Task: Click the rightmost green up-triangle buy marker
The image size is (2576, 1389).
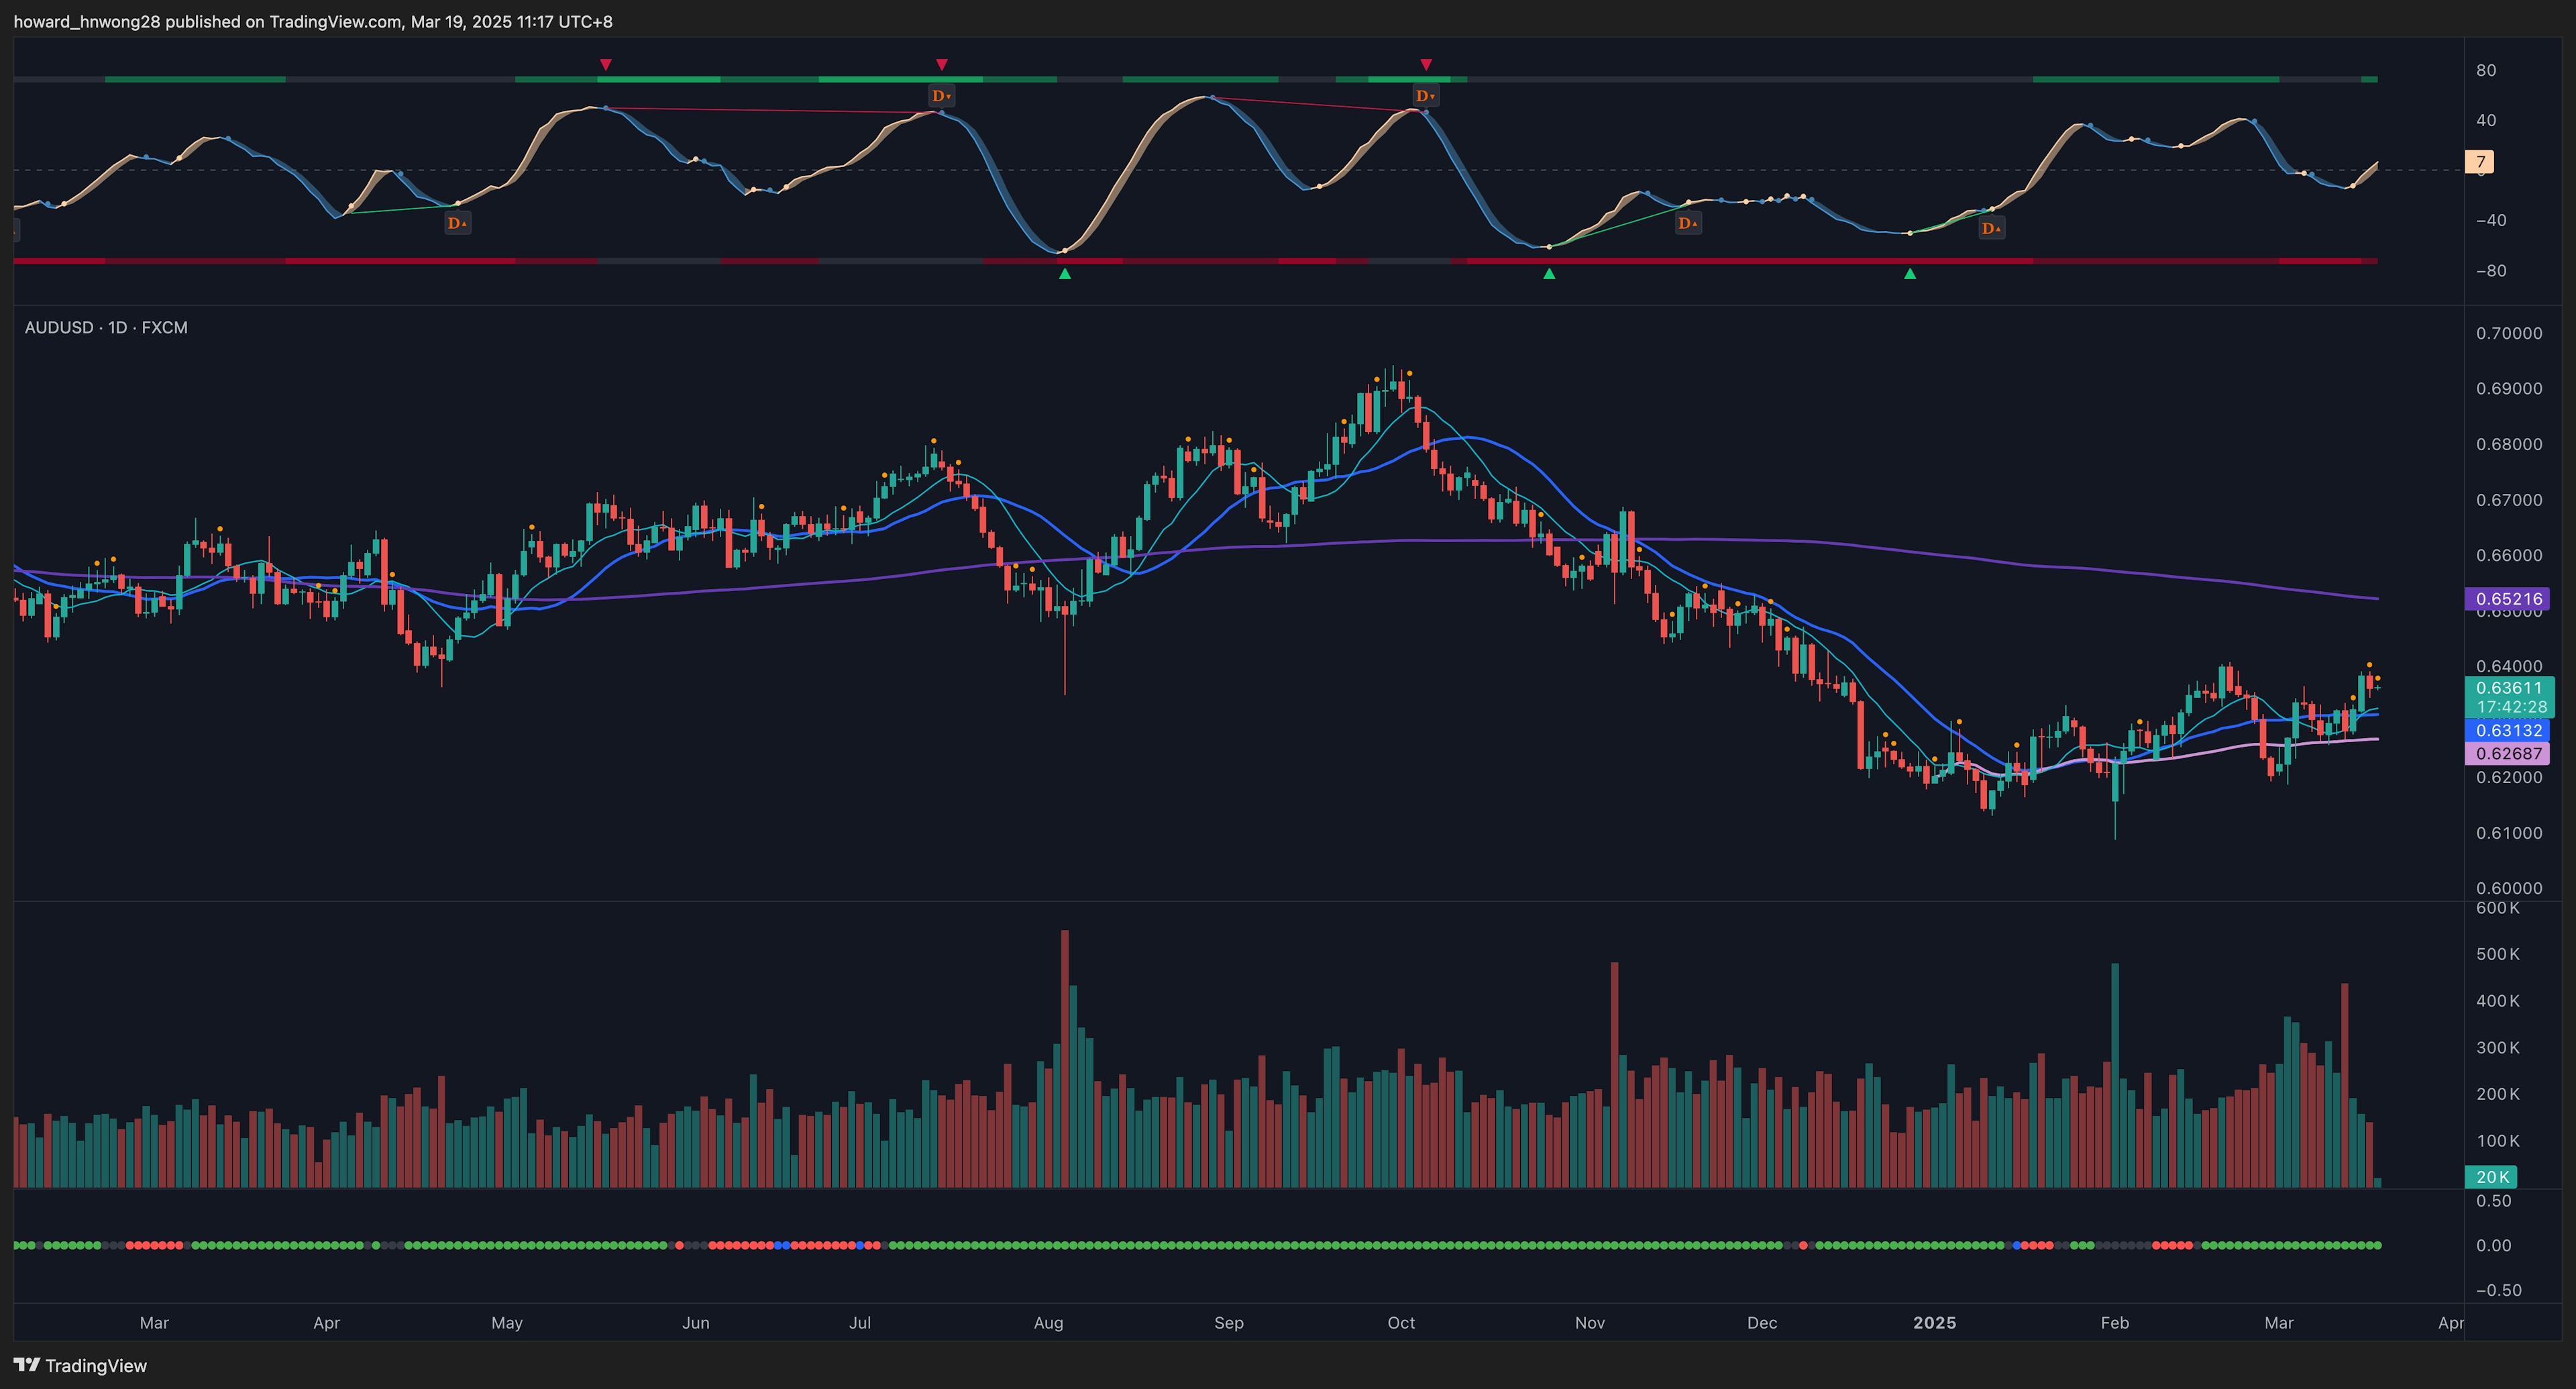Action: click(1910, 273)
